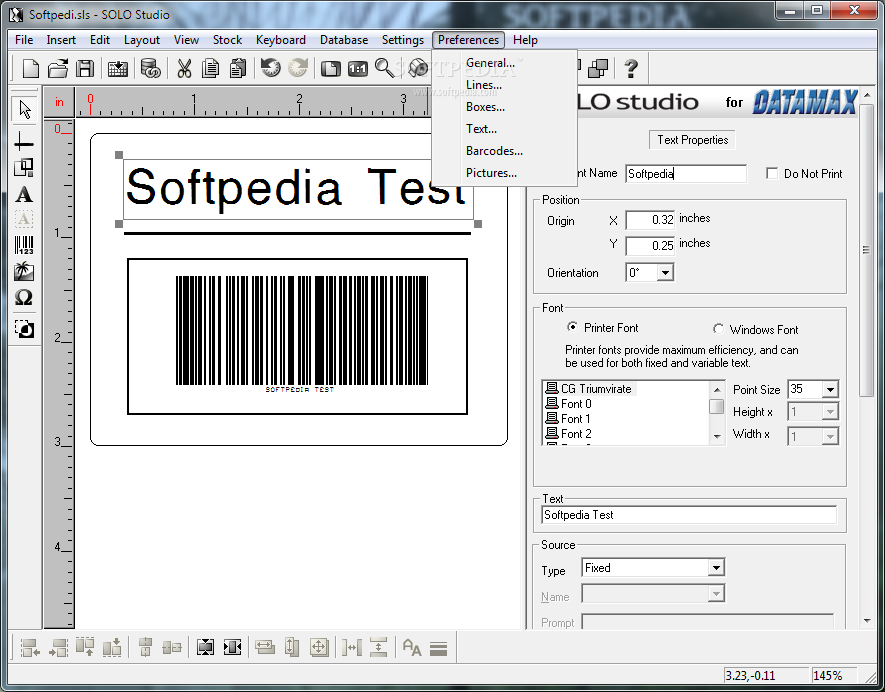Open the Database menu
Image resolution: width=885 pixels, height=692 pixels.
344,40
